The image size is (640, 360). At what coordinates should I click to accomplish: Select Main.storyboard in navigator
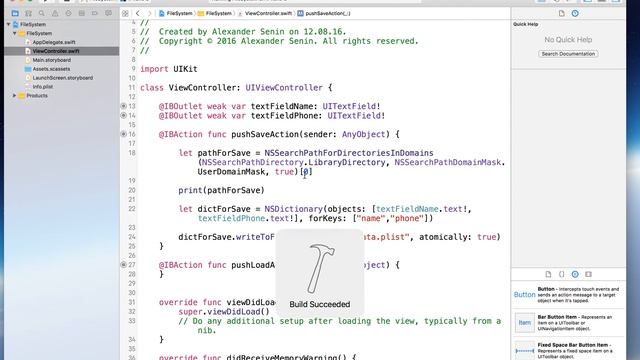coord(51,60)
